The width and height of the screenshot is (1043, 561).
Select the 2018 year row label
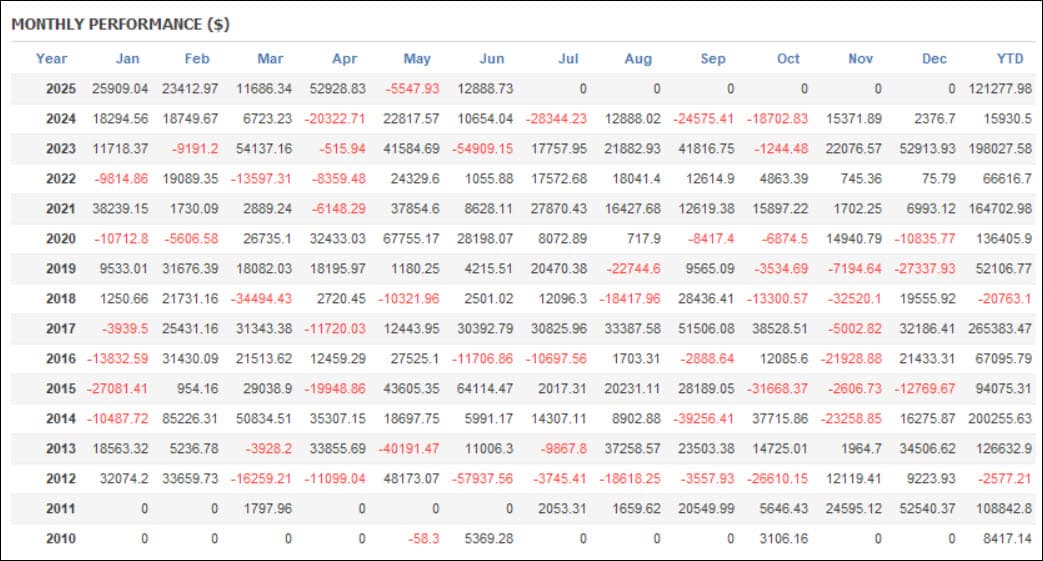tap(61, 298)
